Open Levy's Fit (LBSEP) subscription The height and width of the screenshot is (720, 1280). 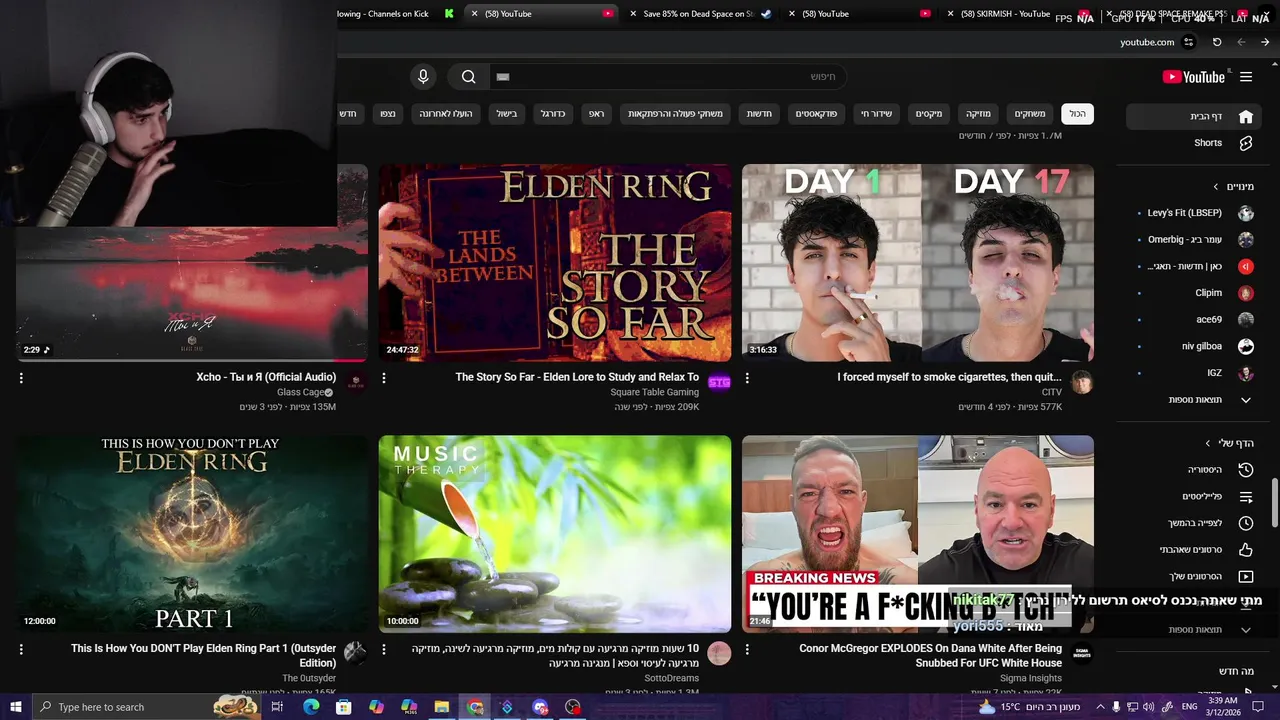(x=1195, y=213)
